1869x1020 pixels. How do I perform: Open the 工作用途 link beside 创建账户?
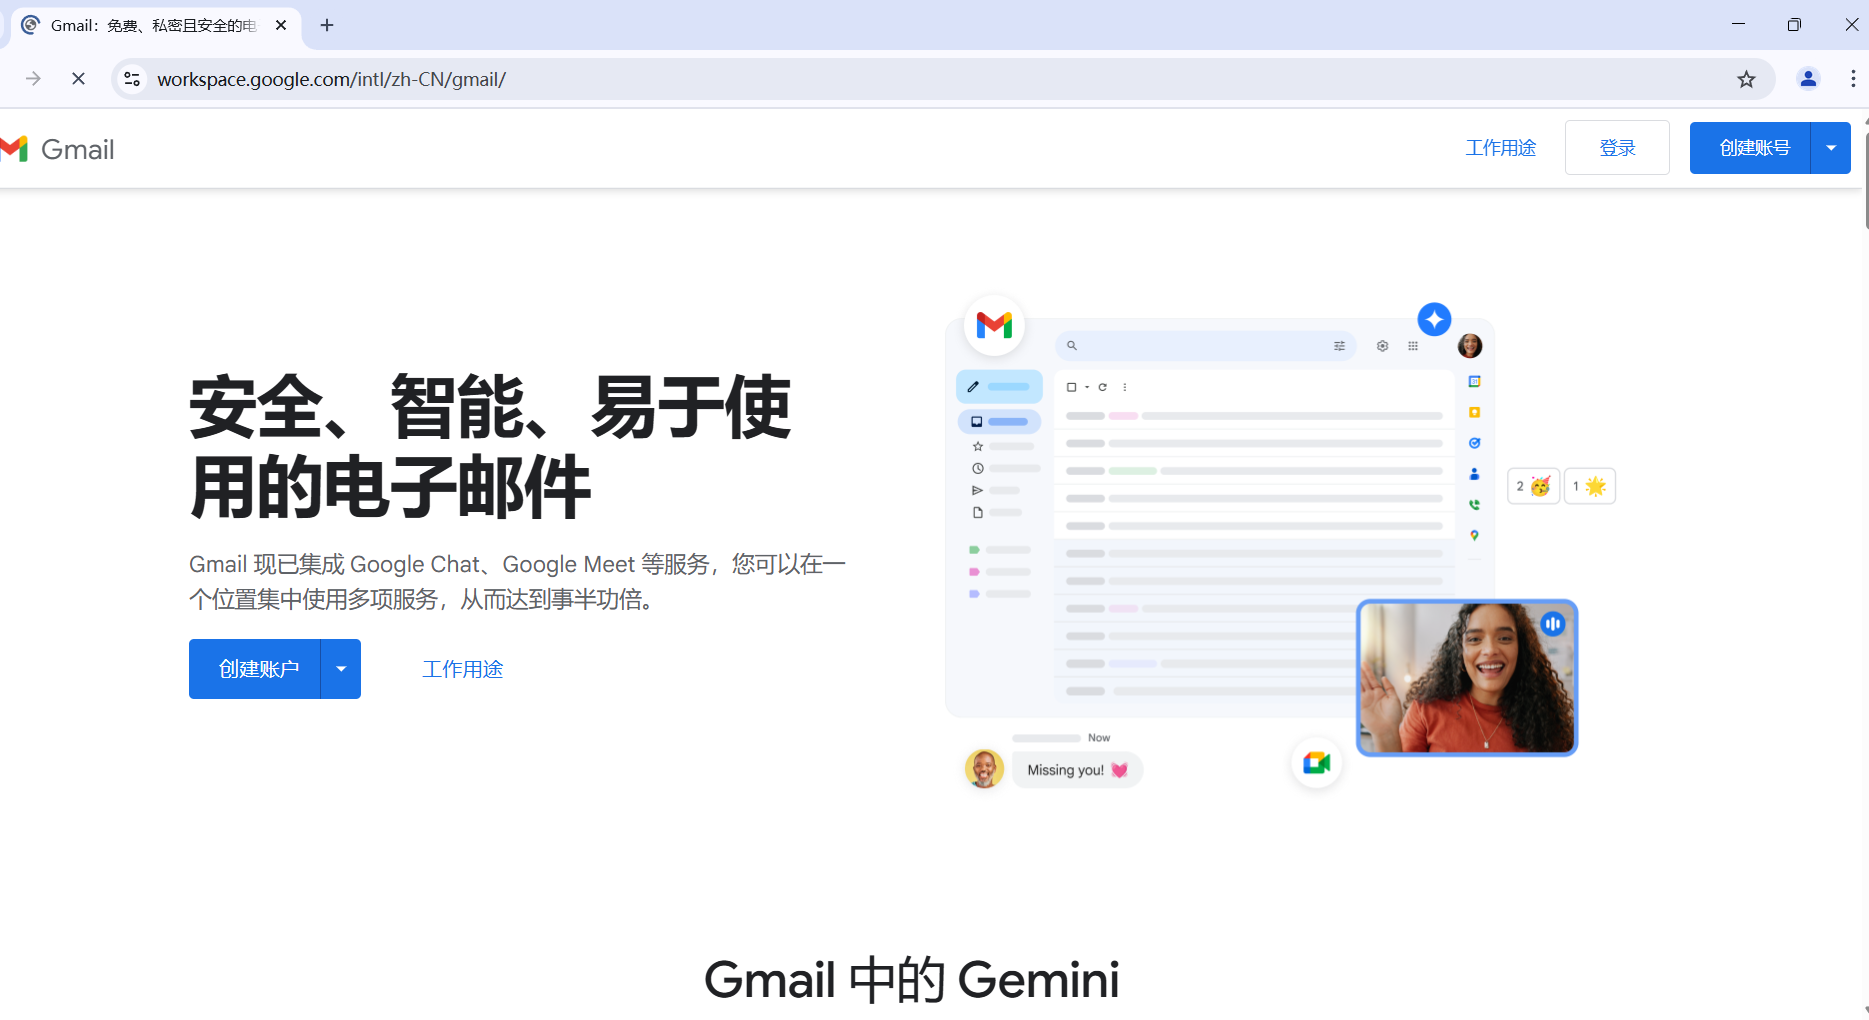pos(462,669)
